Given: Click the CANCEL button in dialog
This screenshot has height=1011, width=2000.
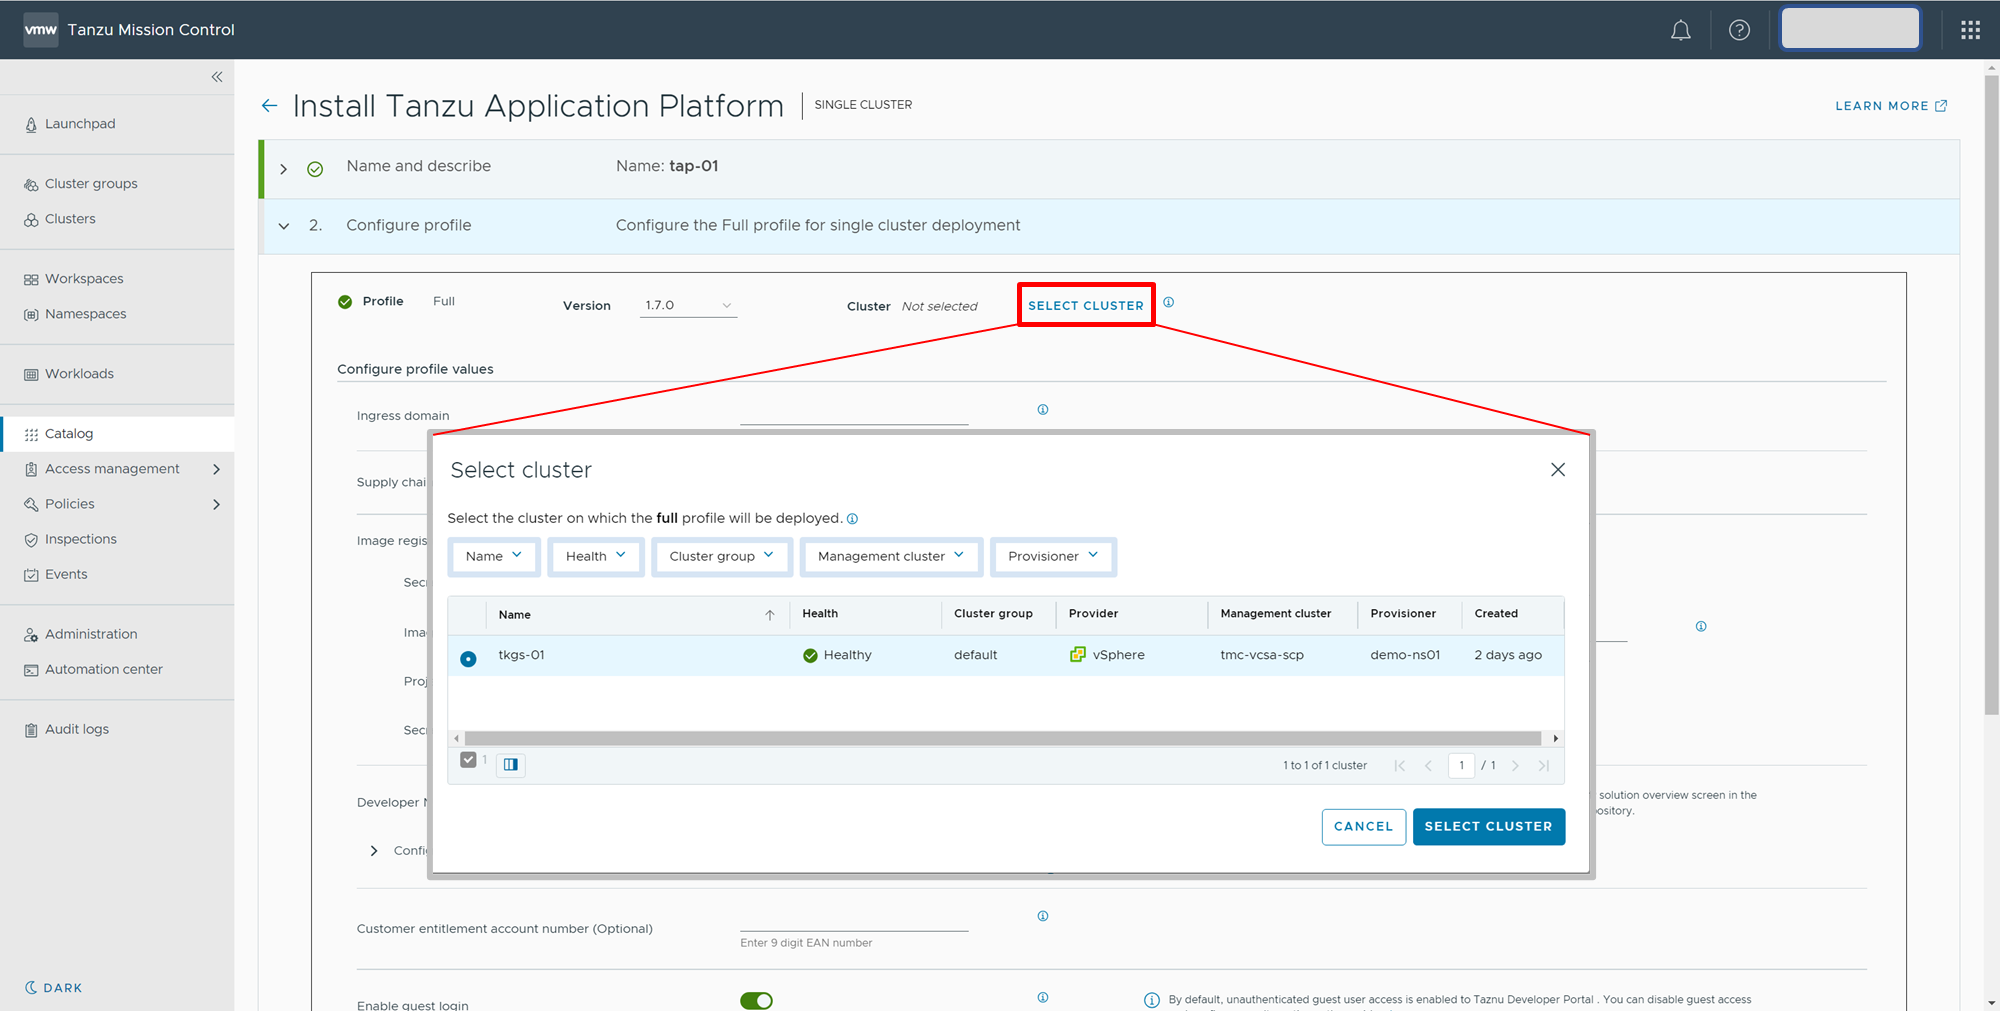Looking at the screenshot, I should click(x=1363, y=827).
